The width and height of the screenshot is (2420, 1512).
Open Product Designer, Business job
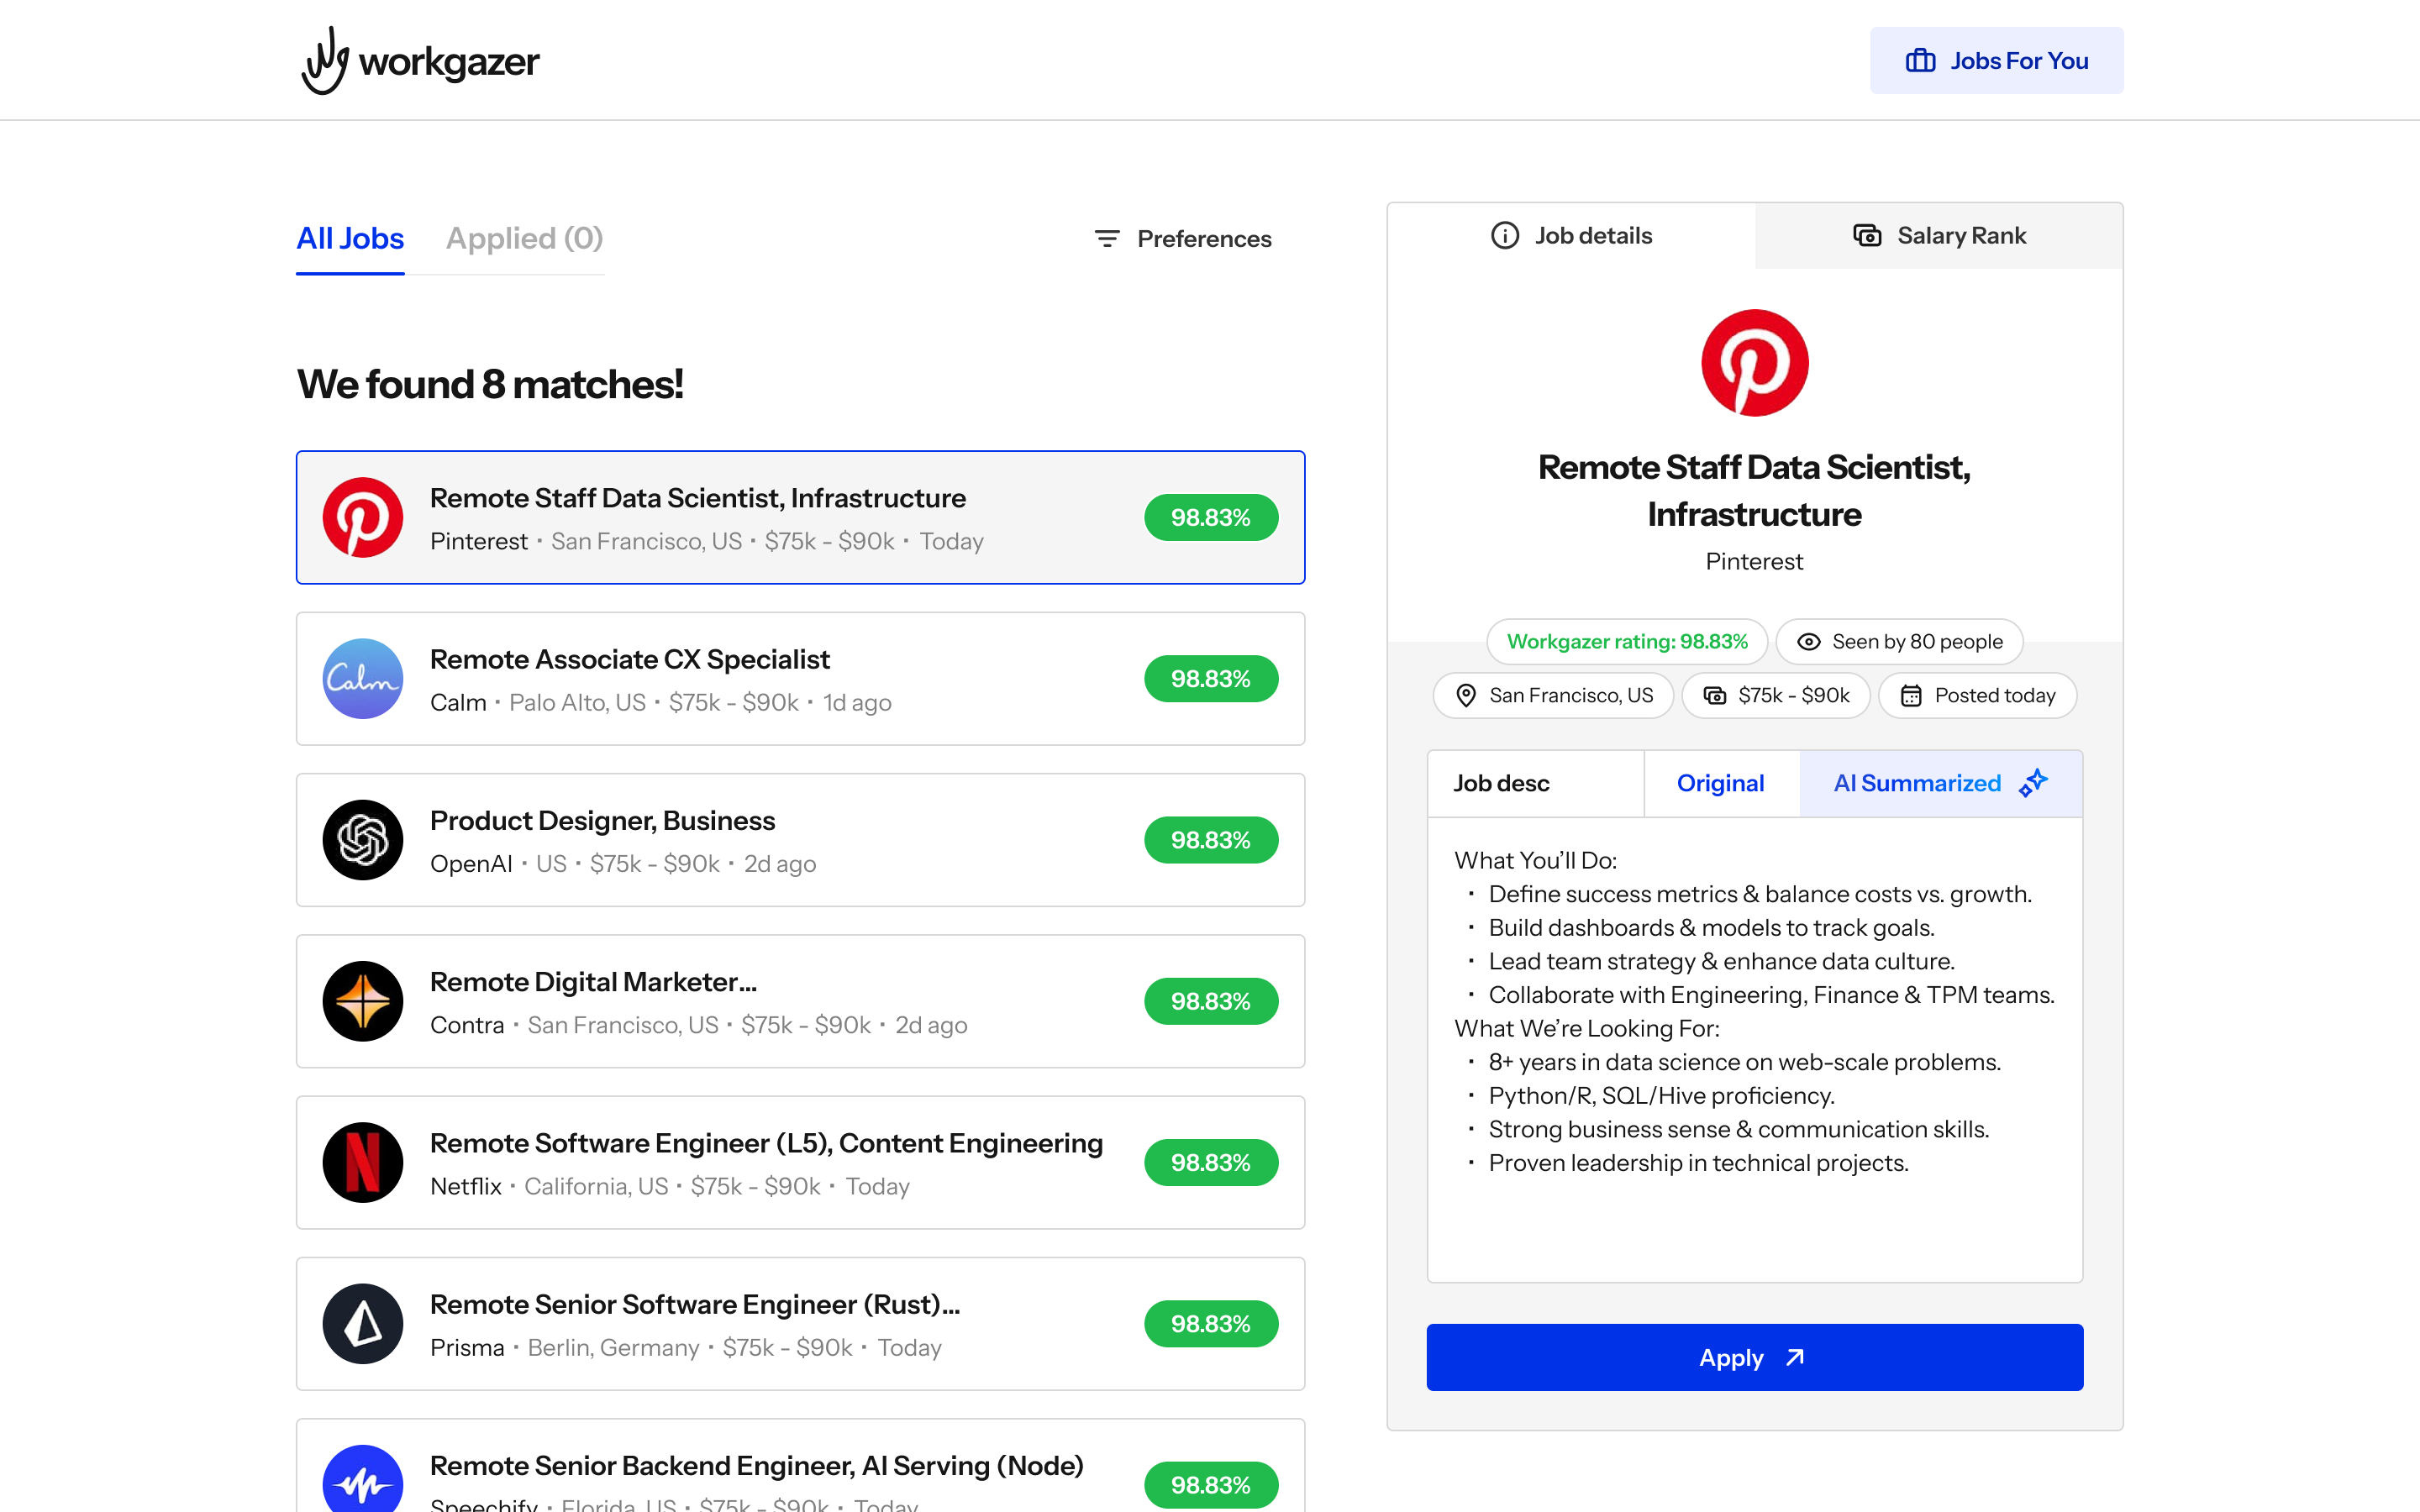point(800,840)
